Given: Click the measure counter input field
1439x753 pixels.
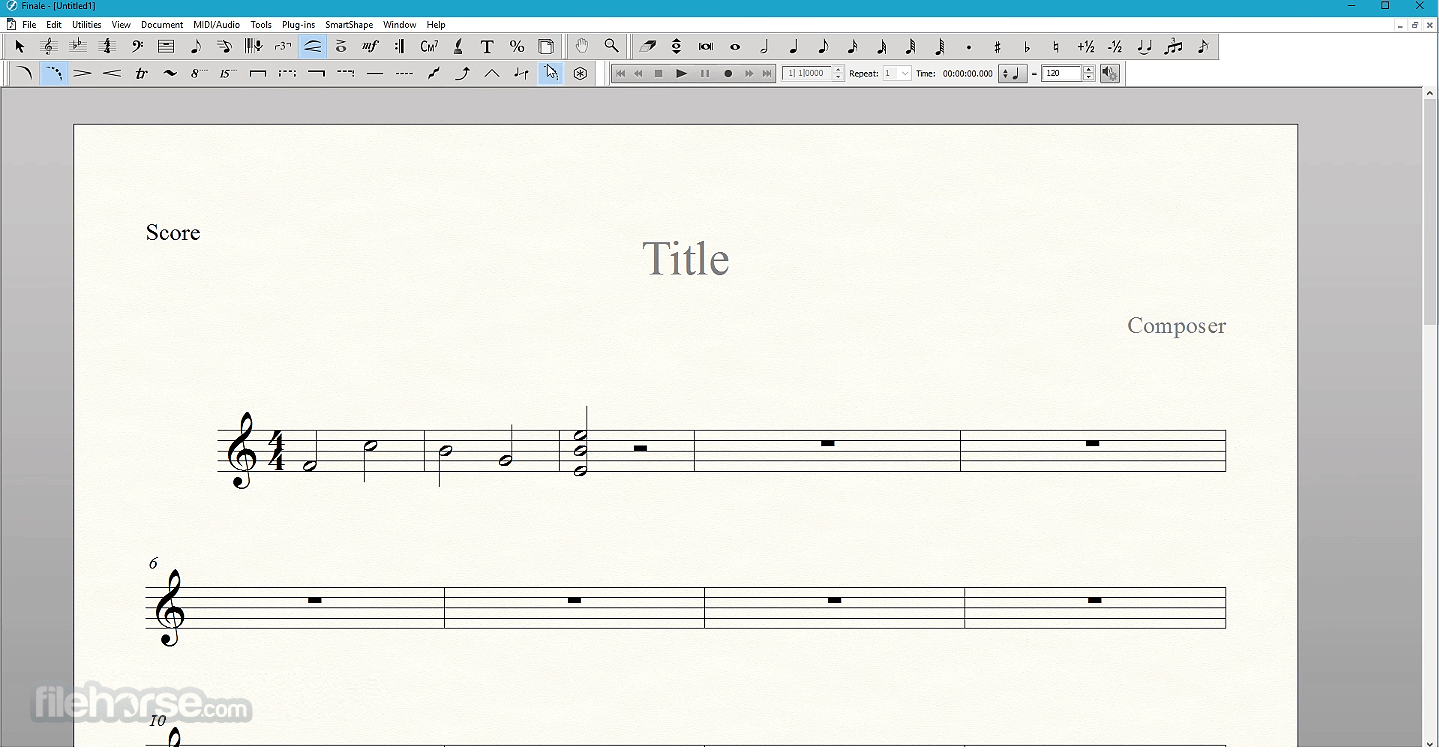Looking at the screenshot, I should tap(807, 73).
